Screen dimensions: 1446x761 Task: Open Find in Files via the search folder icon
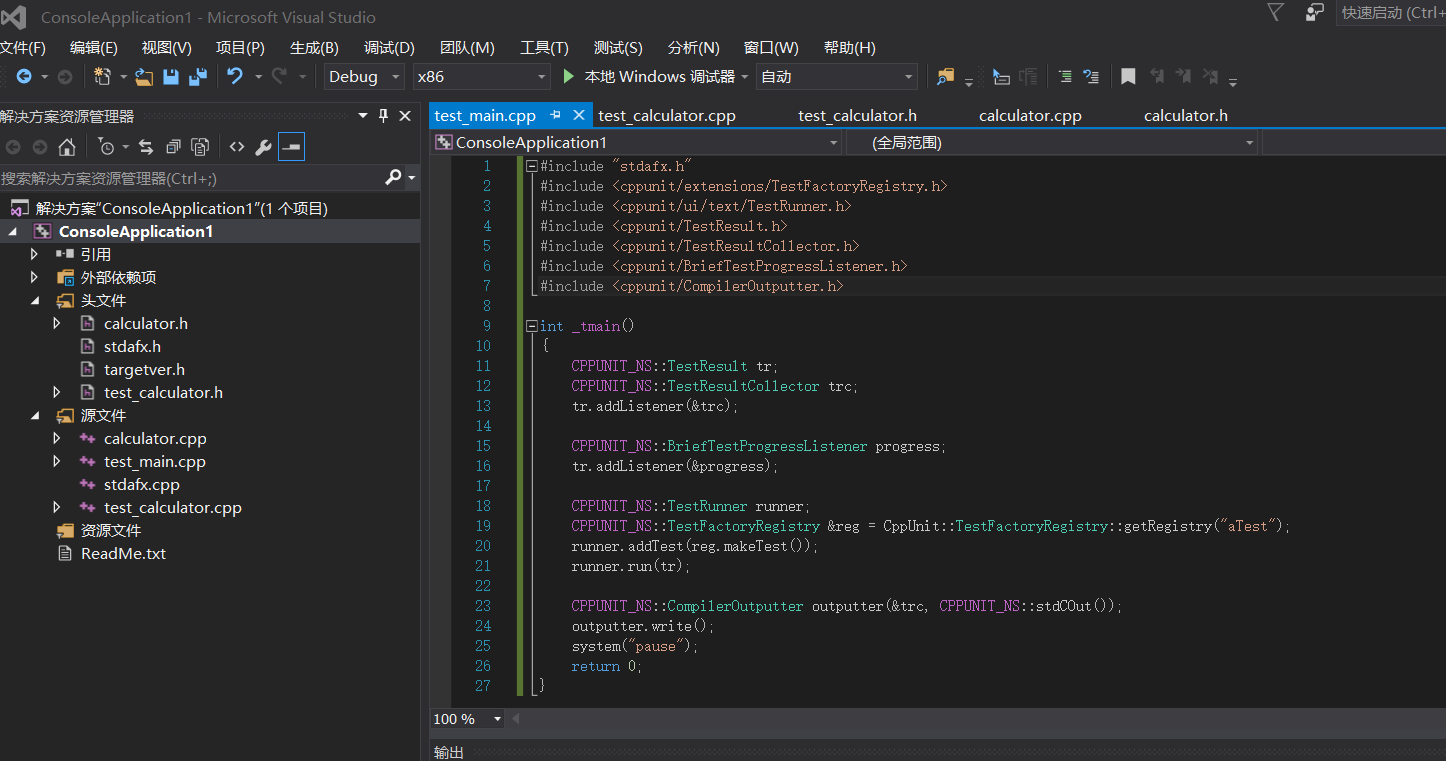coord(946,75)
